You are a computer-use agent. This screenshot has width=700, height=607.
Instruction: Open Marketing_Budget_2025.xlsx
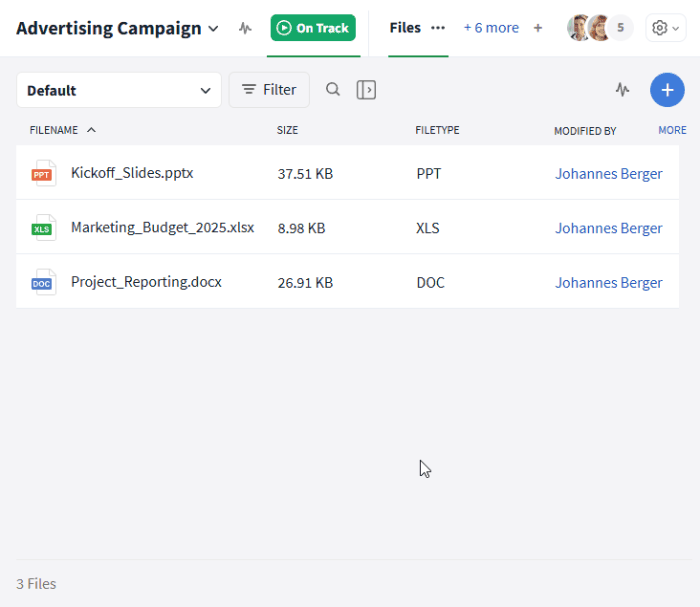click(x=162, y=227)
